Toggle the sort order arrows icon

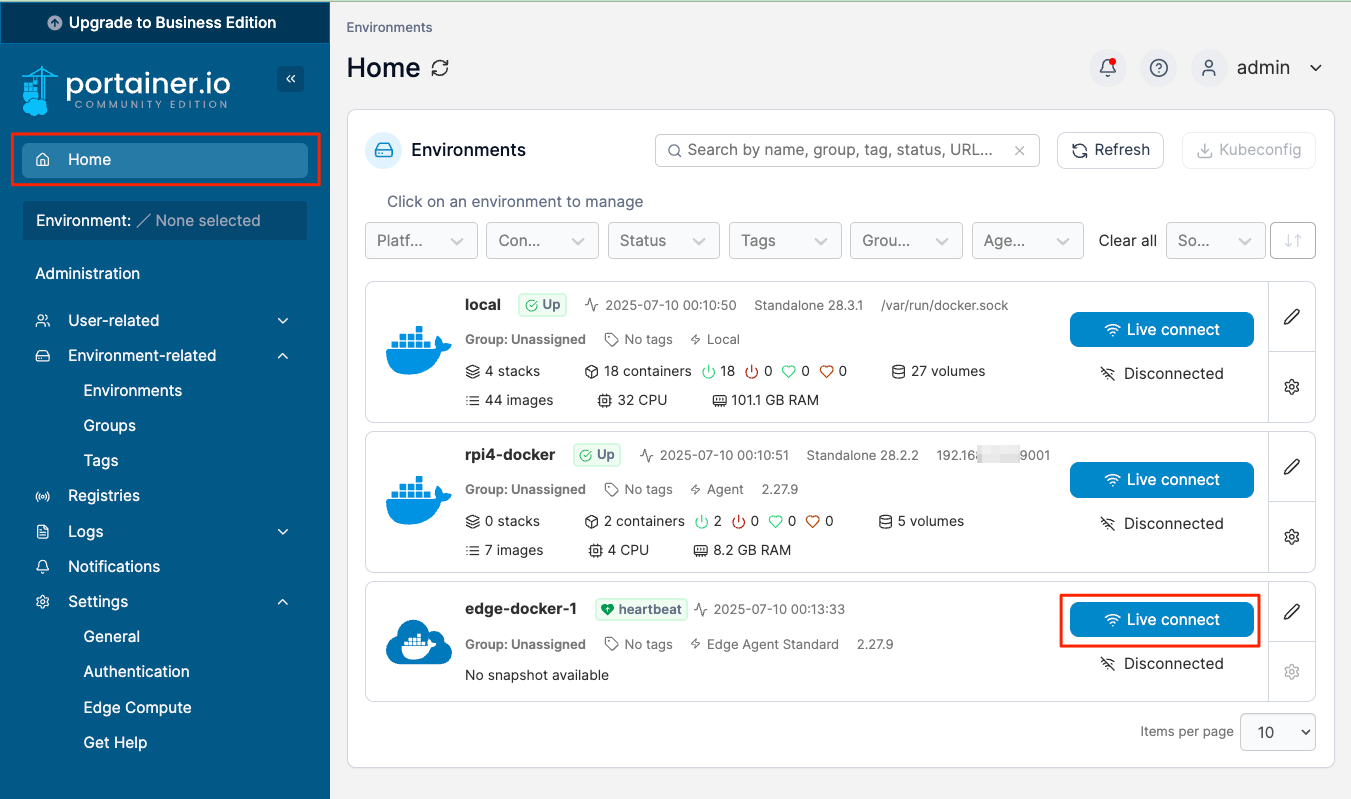(x=1293, y=241)
